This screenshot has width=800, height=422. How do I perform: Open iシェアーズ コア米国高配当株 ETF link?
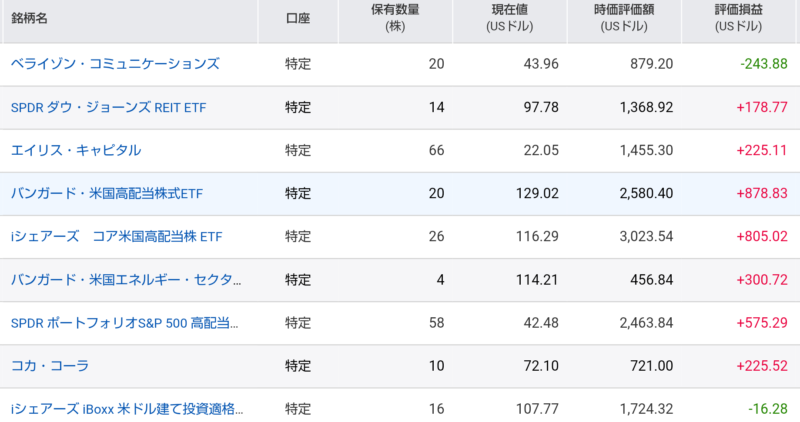(116, 237)
